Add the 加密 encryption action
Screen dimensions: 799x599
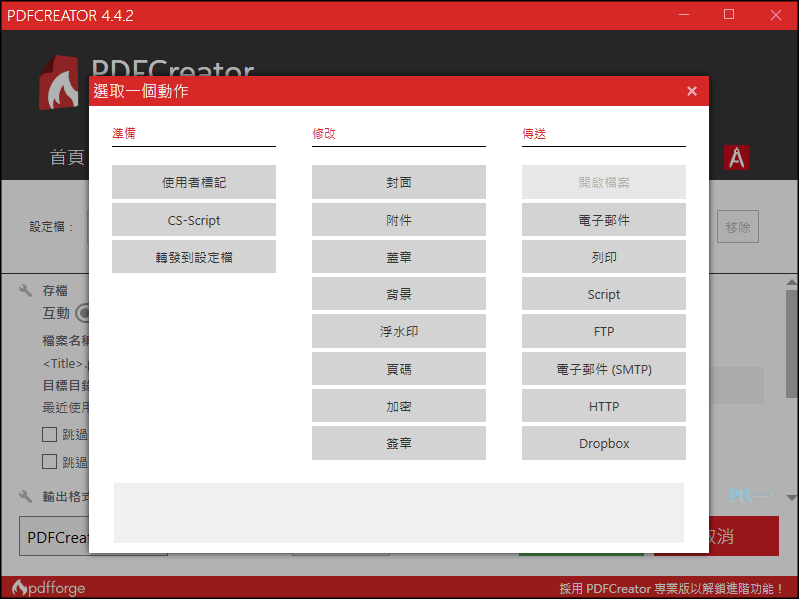click(398, 406)
